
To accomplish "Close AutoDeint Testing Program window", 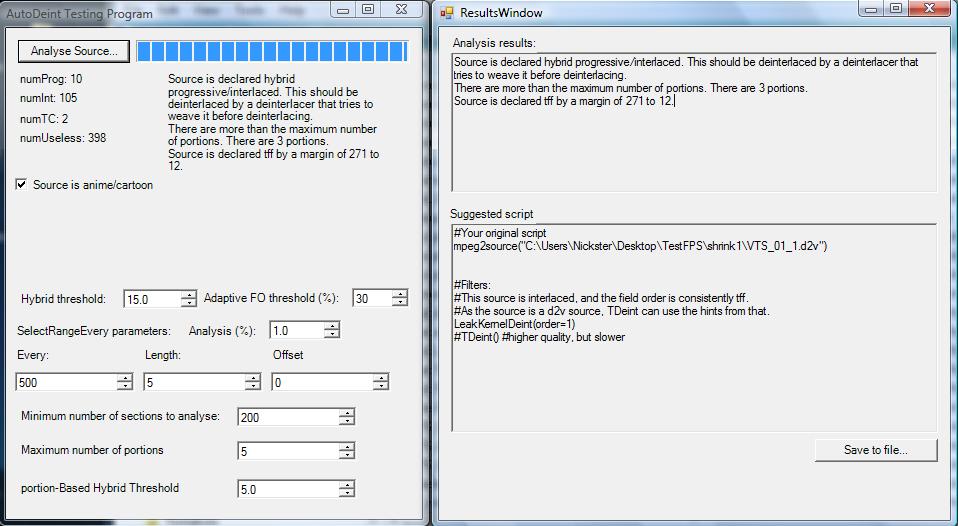I will [x=401, y=9].
